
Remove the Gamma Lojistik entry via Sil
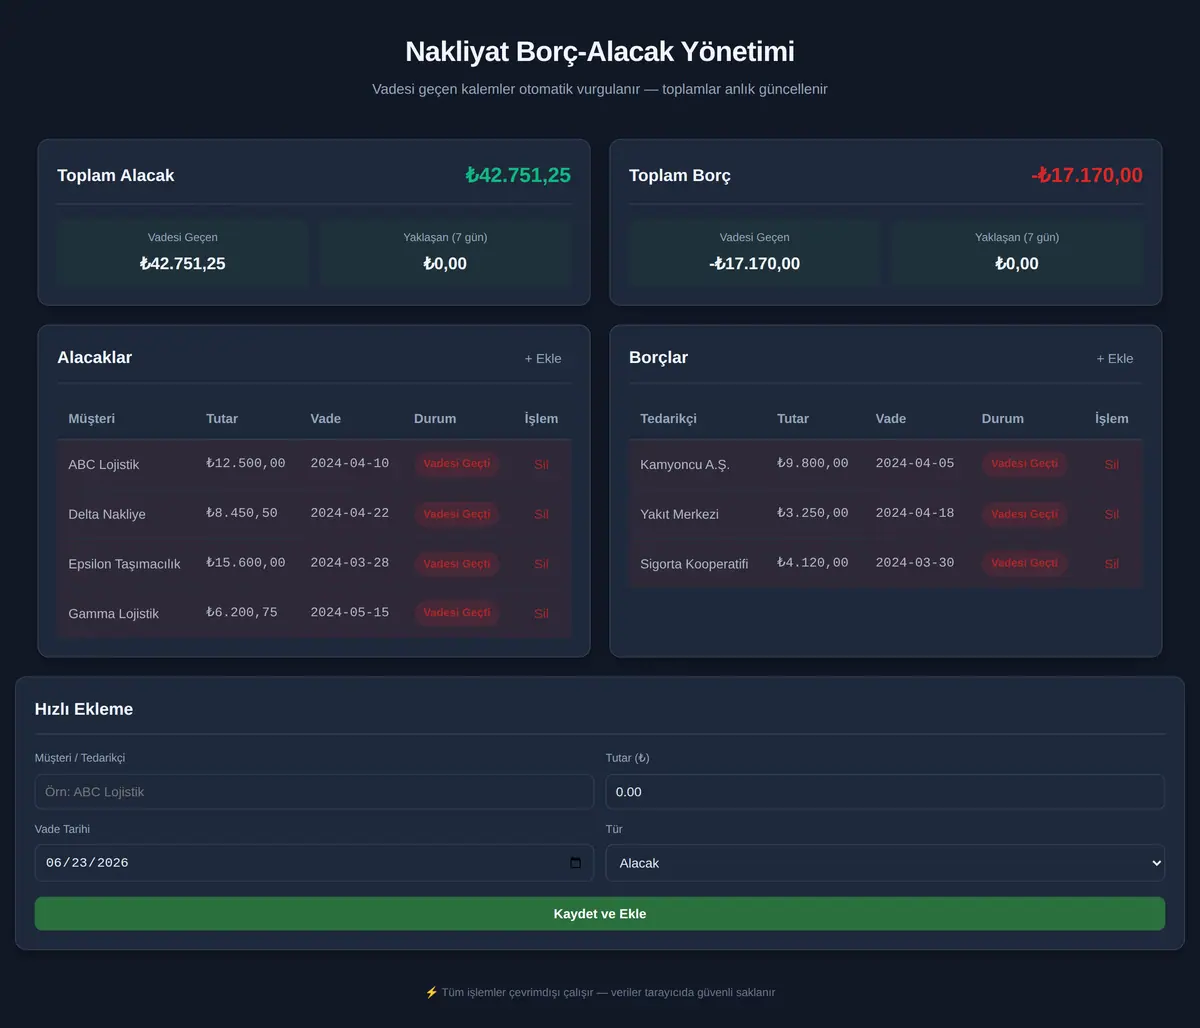[541, 613]
